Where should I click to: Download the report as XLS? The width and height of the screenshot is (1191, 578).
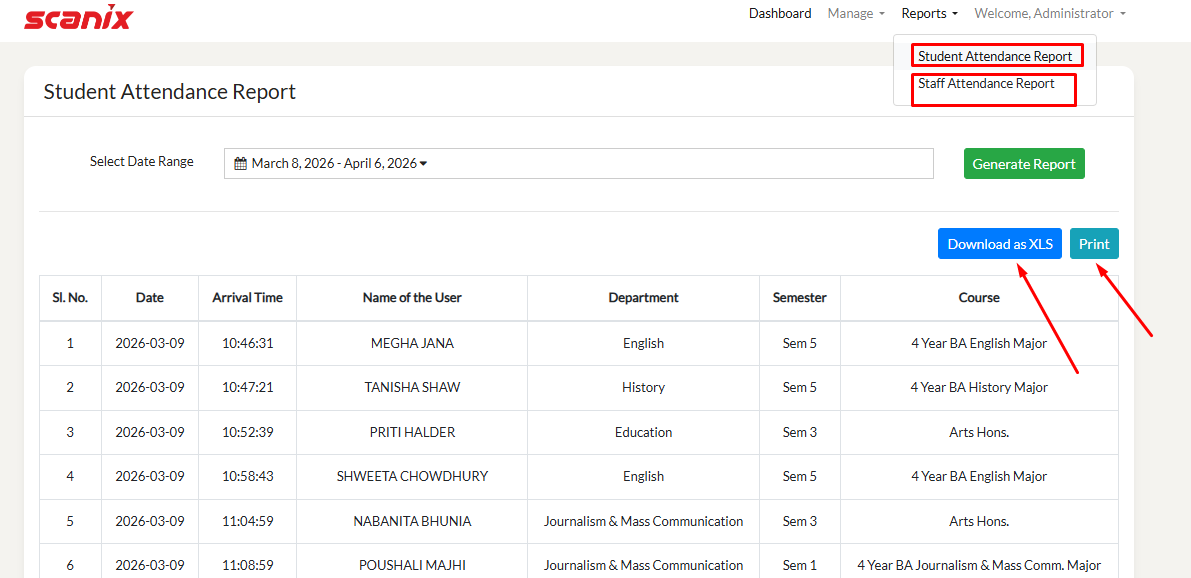pyautogui.click(x=999, y=244)
